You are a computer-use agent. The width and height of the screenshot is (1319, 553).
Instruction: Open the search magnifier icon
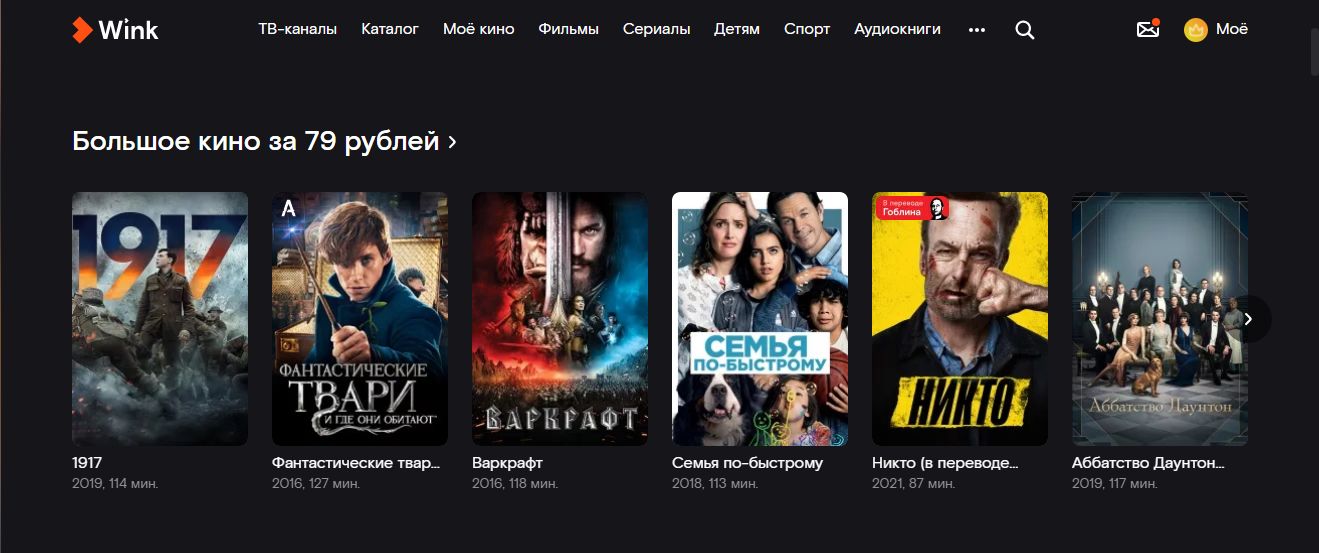(1024, 30)
